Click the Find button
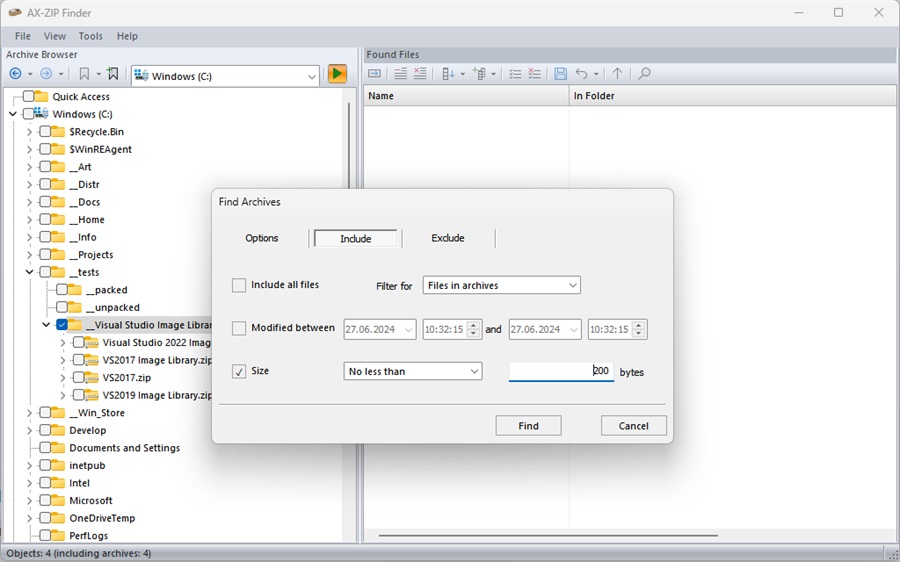900x562 pixels. [528, 426]
